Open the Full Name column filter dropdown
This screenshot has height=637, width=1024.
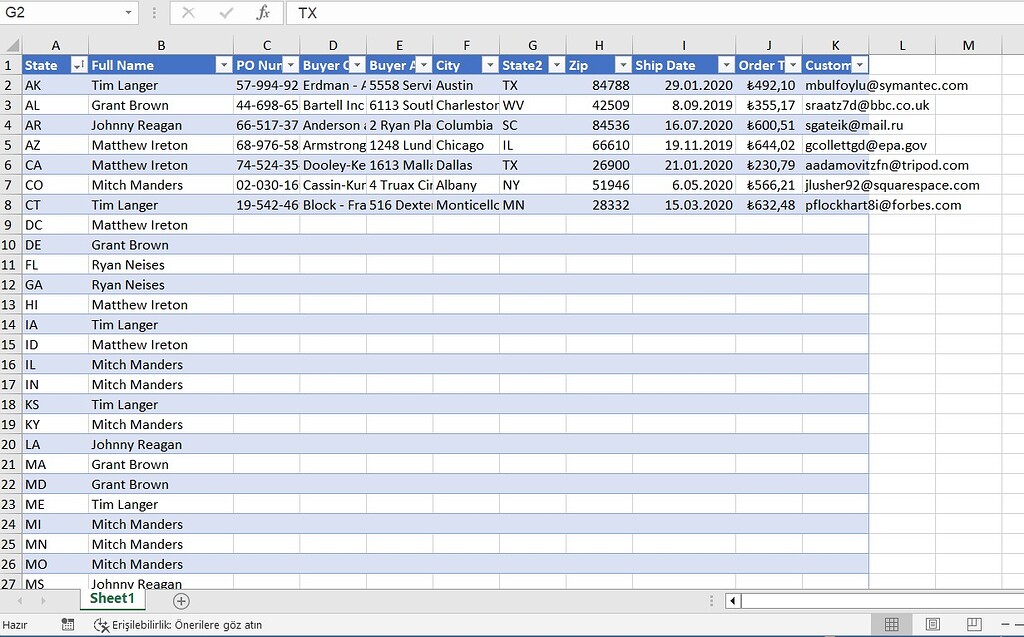point(225,64)
